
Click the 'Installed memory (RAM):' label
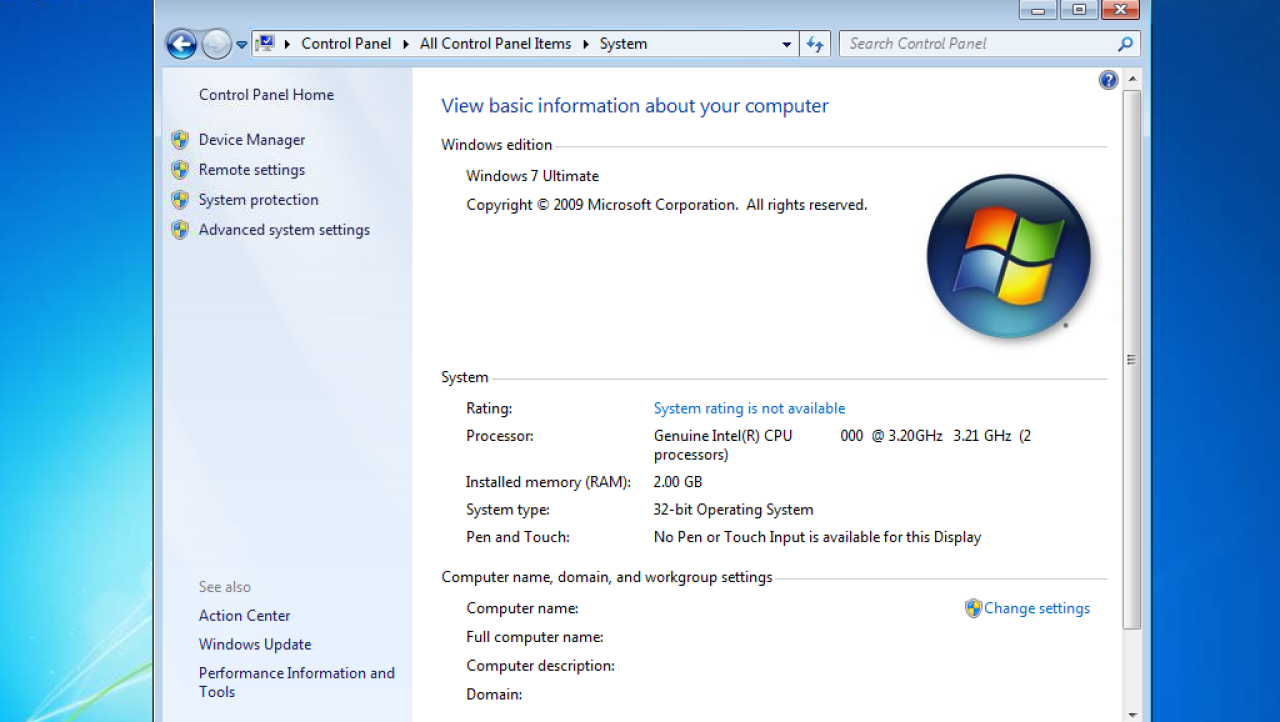pyautogui.click(x=549, y=482)
